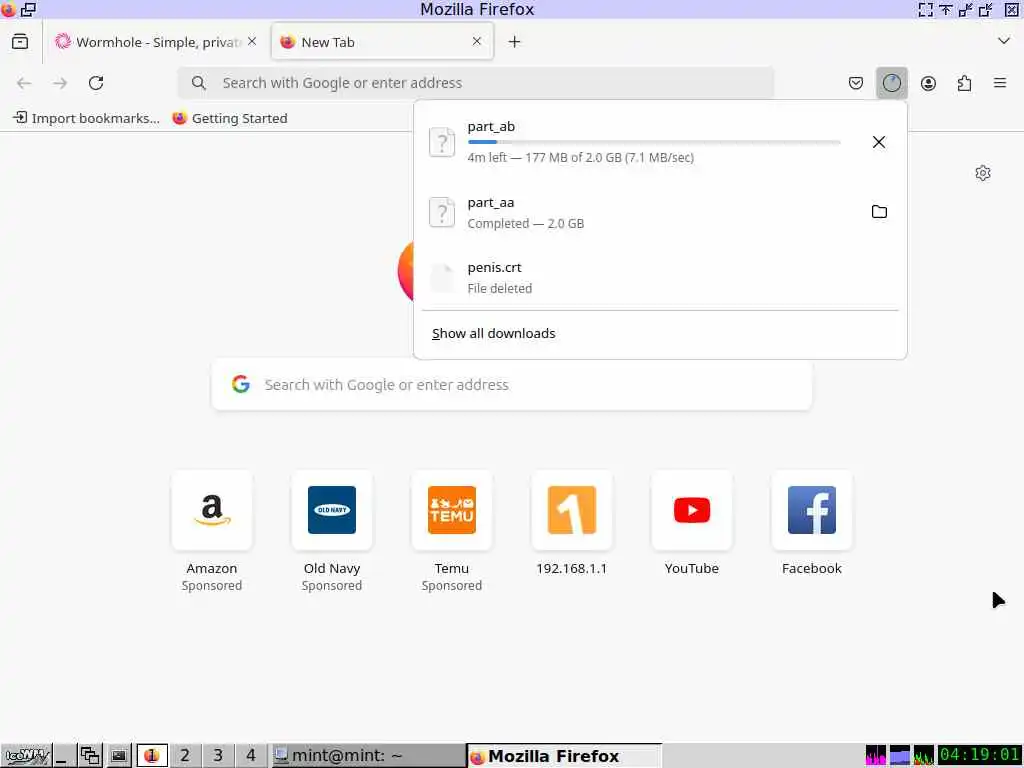Show part_aa in folder
1024x768 pixels.
(x=879, y=212)
